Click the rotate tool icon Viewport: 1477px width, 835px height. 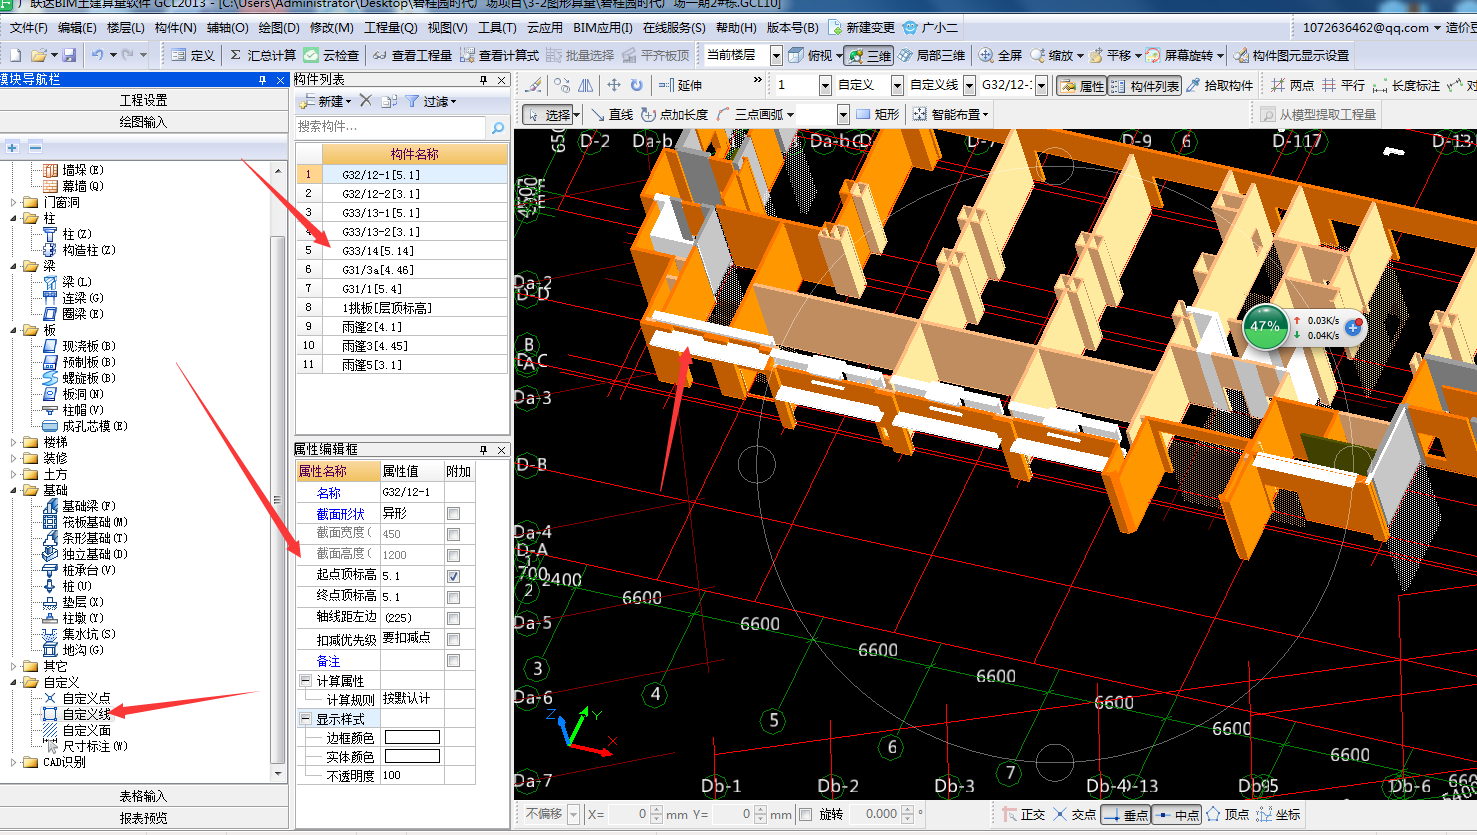(637, 85)
